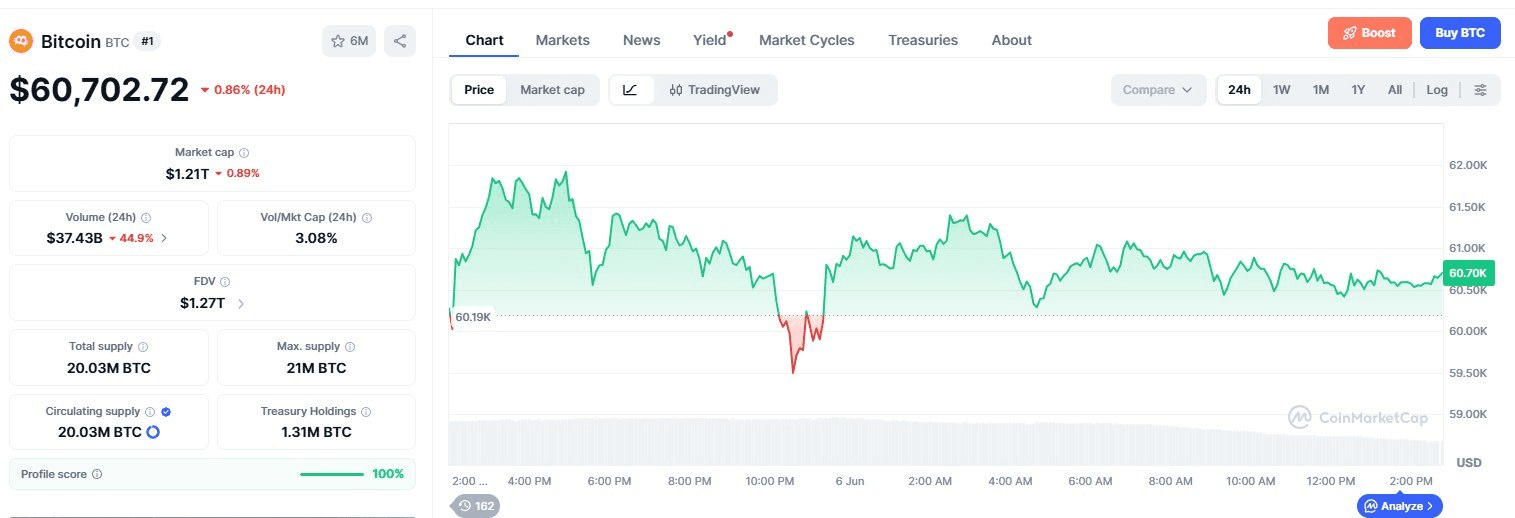Click the verified circulating supply badge
Viewport: 1515px width, 518px height.
166,412
